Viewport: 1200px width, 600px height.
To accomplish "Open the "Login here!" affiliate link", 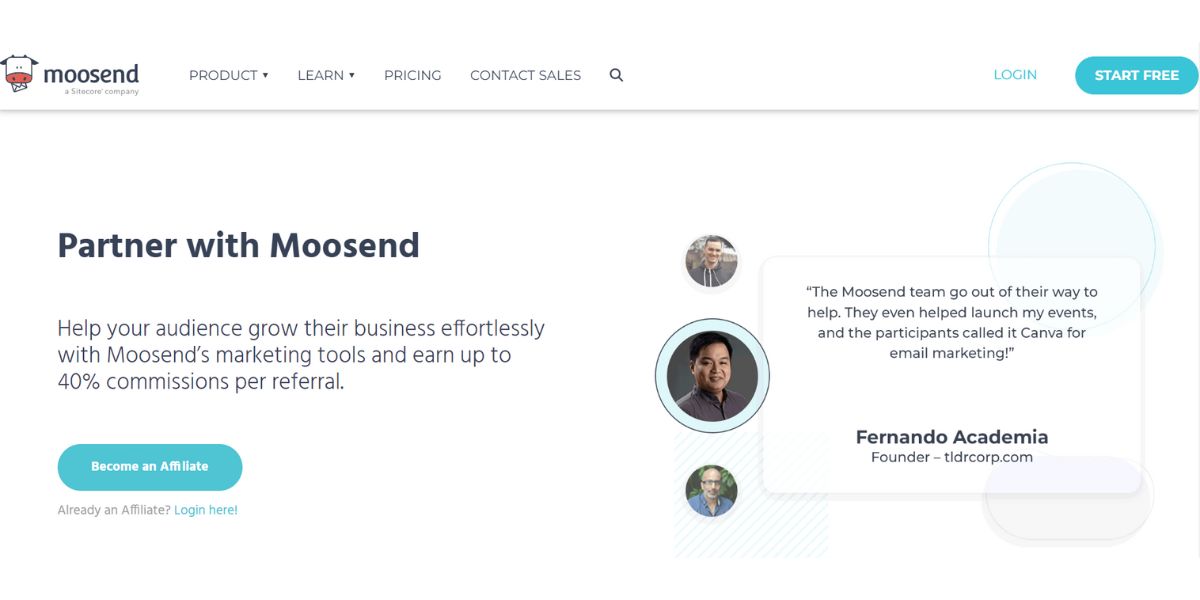I will (x=205, y=510).
